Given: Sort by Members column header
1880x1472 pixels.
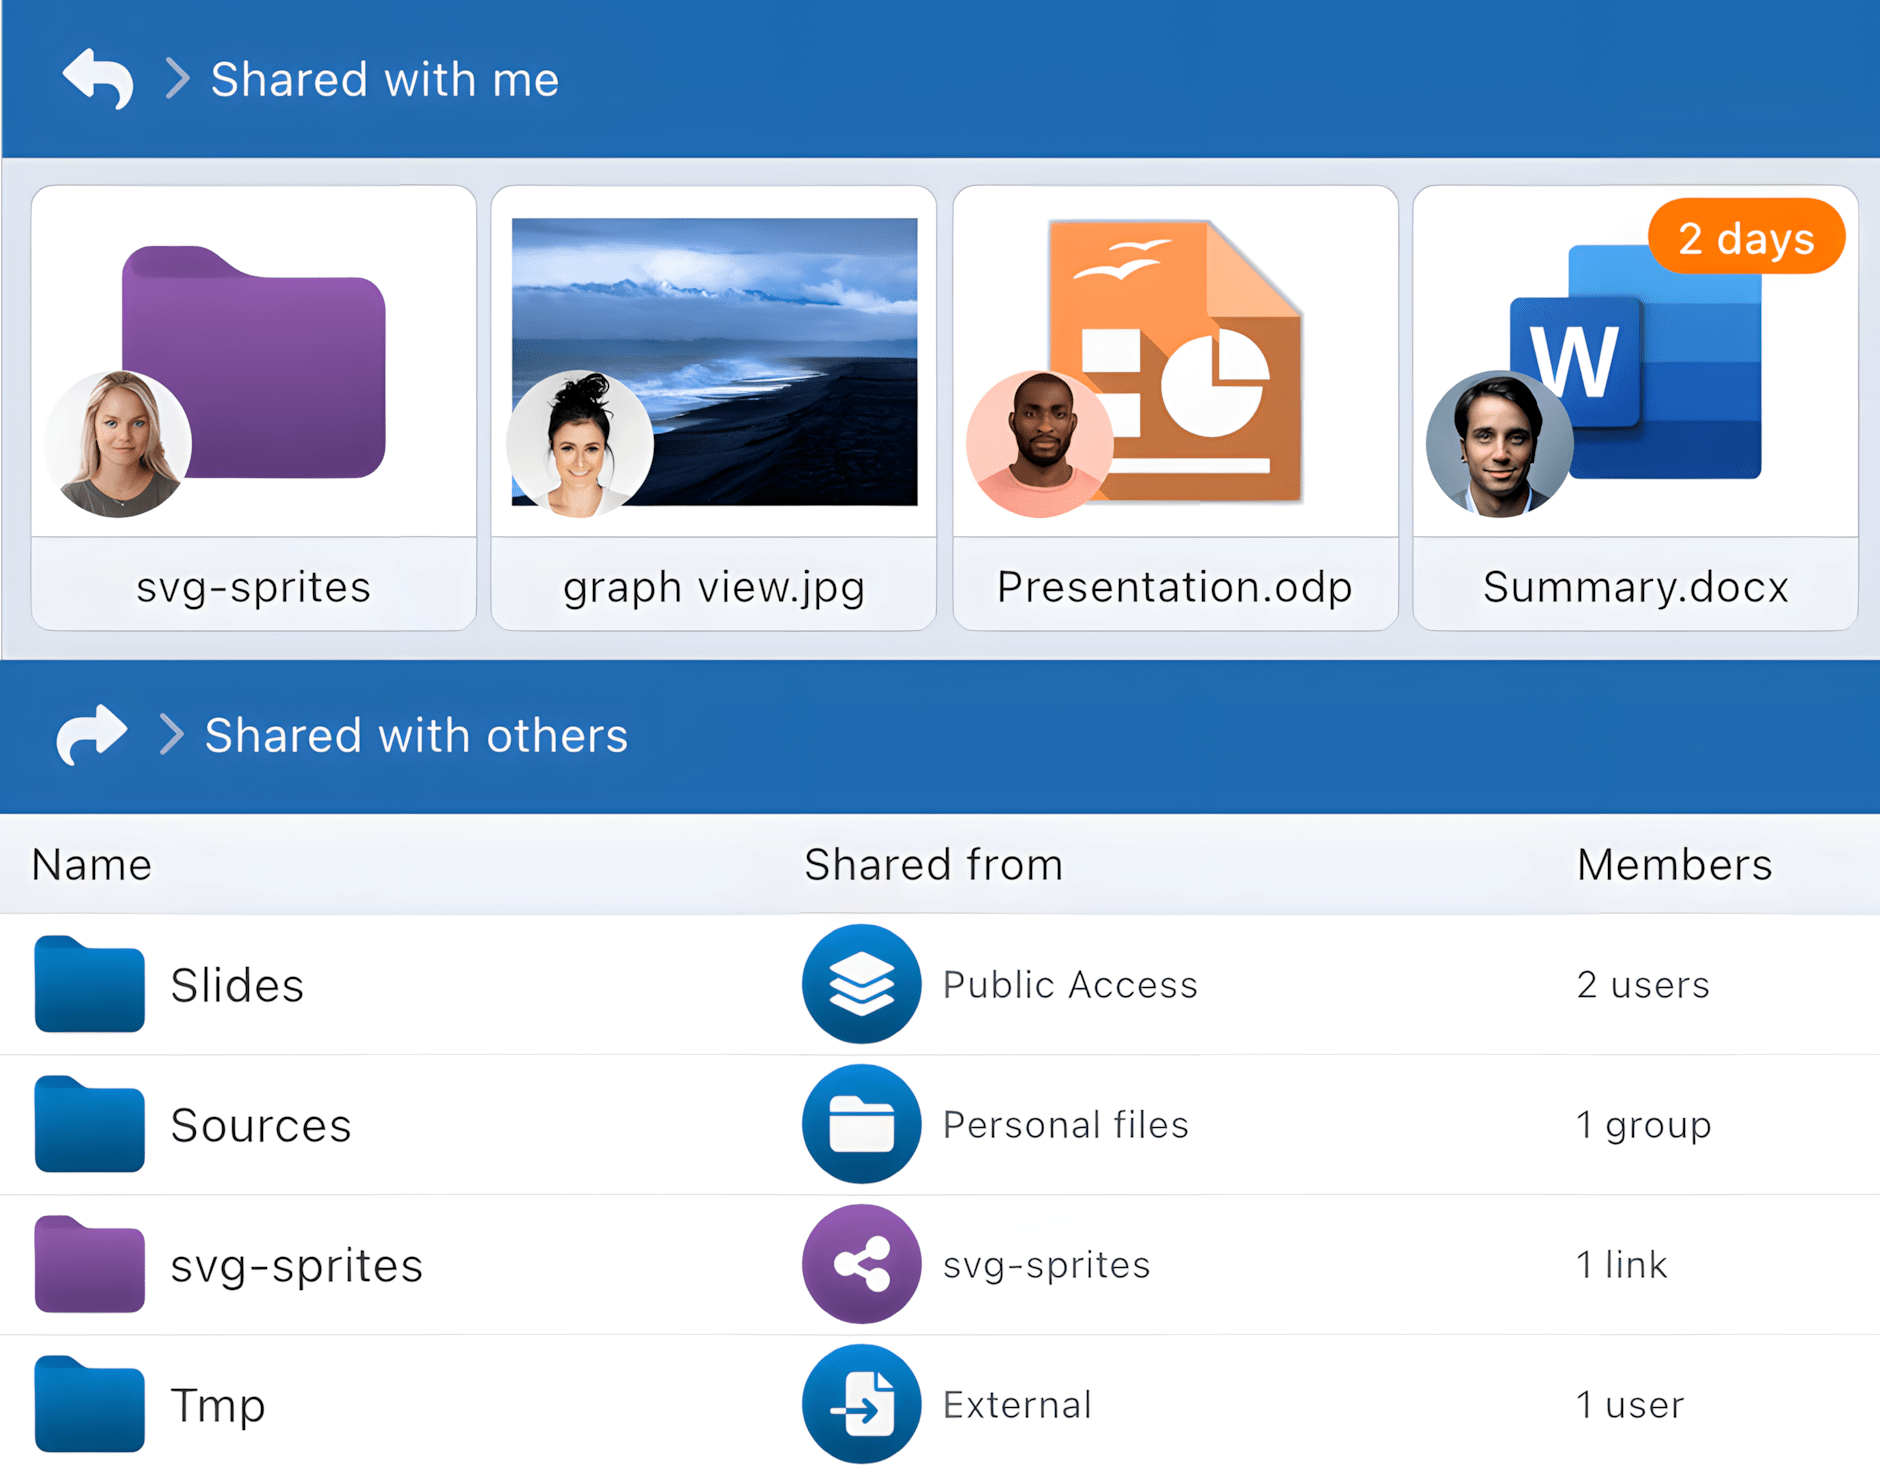Looking at the screenshot, I should pyautogui.click(x=1674, y=865).
